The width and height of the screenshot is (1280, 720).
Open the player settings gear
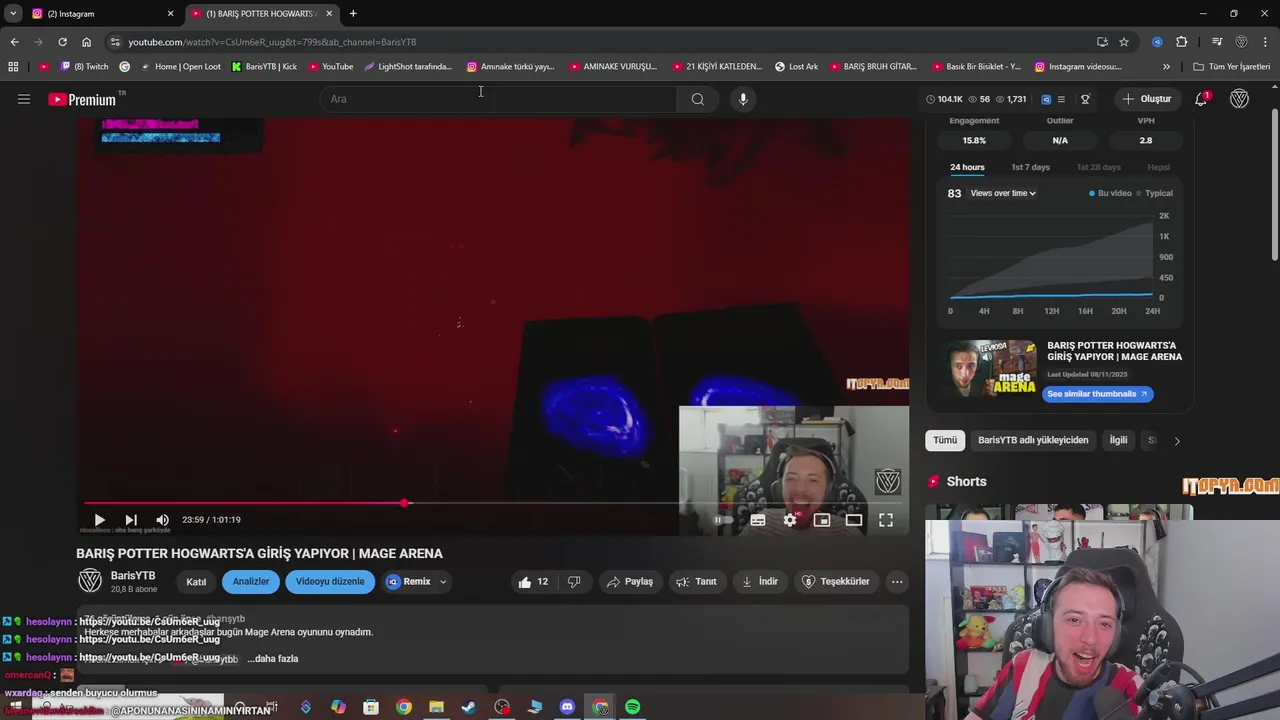click(x=790, y=520)
